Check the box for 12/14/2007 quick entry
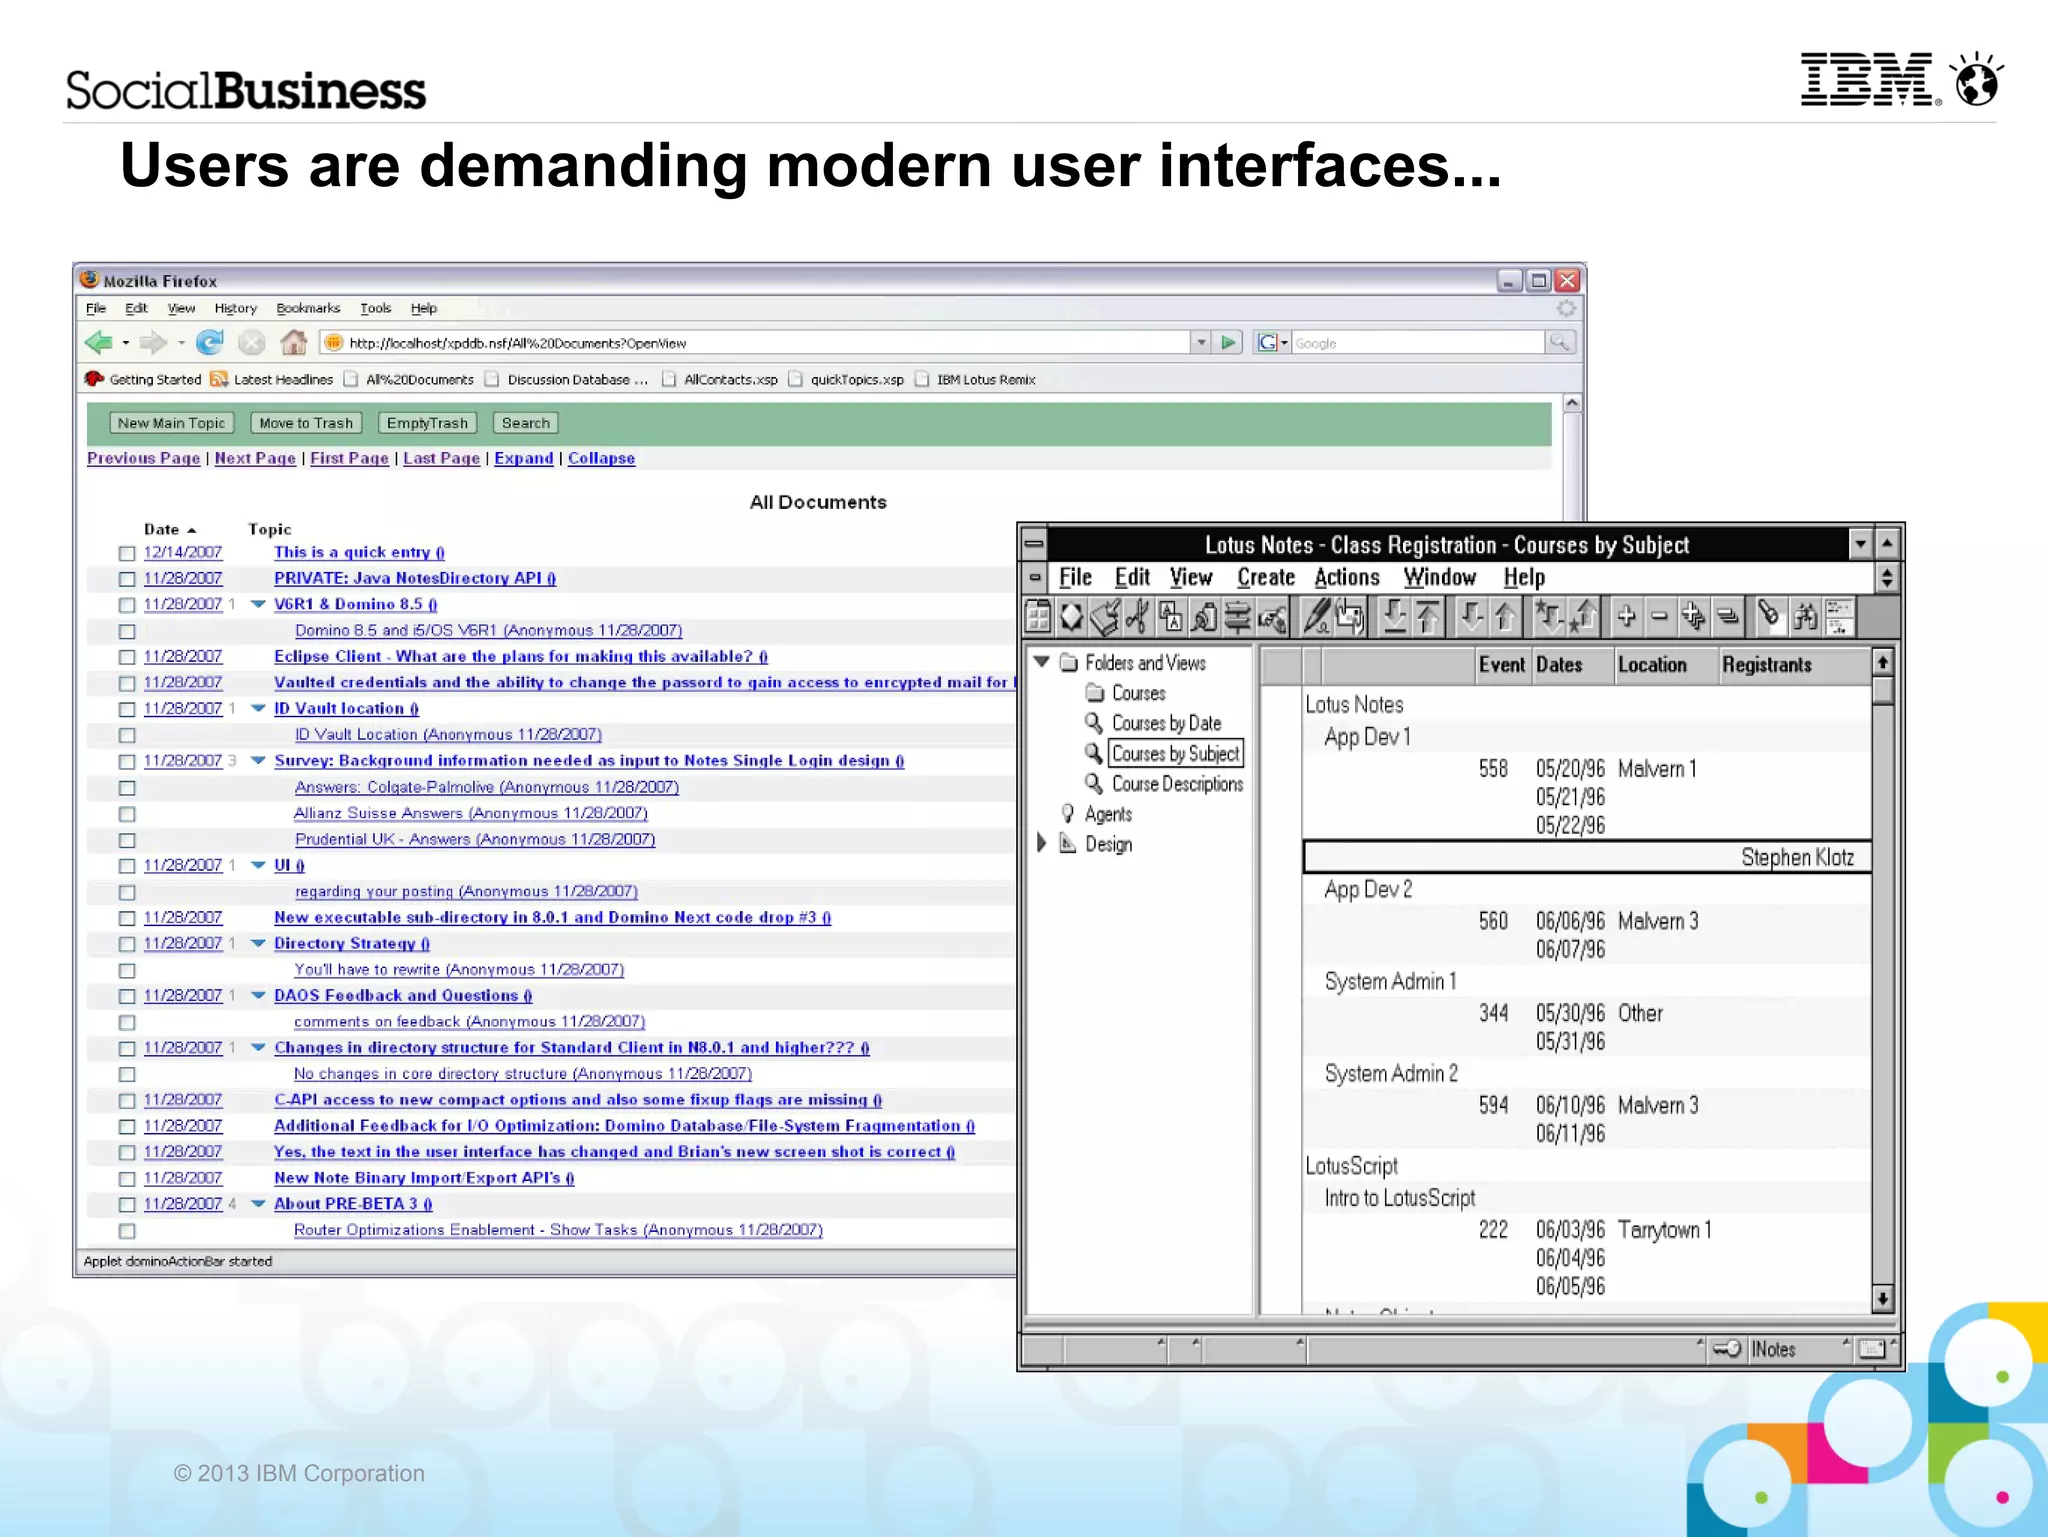 coord(127,553)
